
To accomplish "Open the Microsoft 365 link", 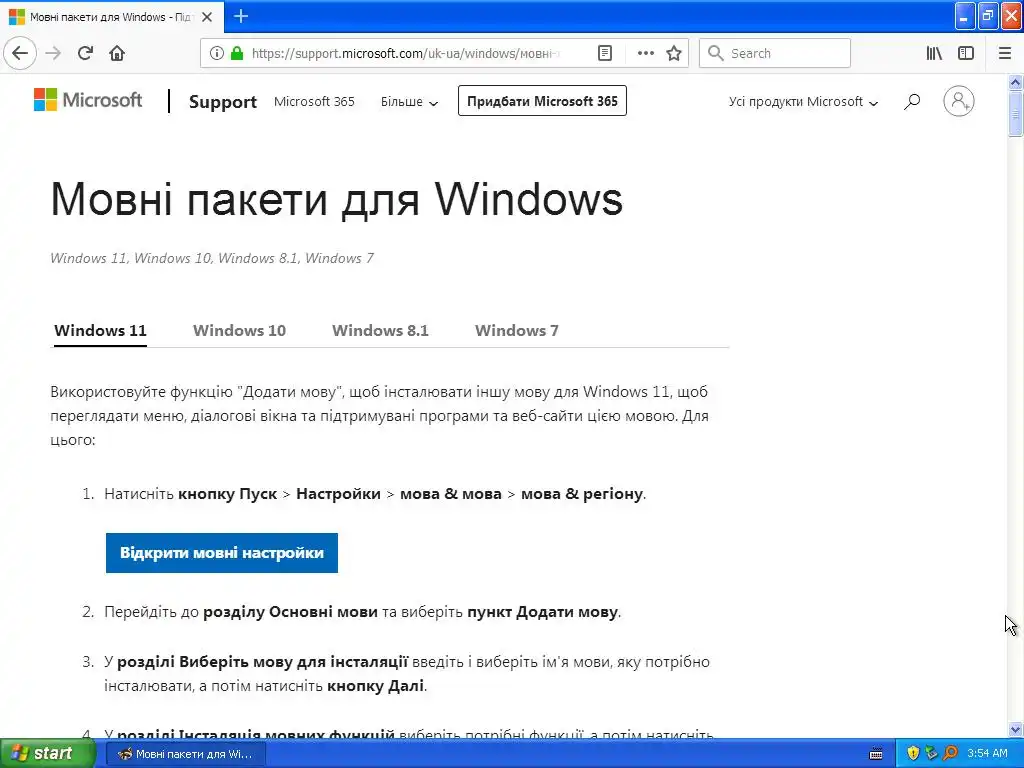I will click(314, 102).
